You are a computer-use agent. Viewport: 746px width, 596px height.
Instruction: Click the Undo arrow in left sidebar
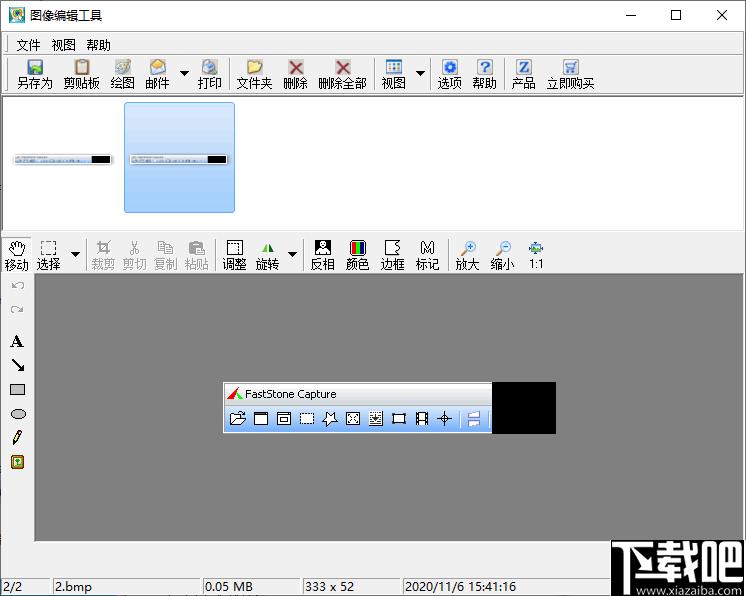coord(18,285)
